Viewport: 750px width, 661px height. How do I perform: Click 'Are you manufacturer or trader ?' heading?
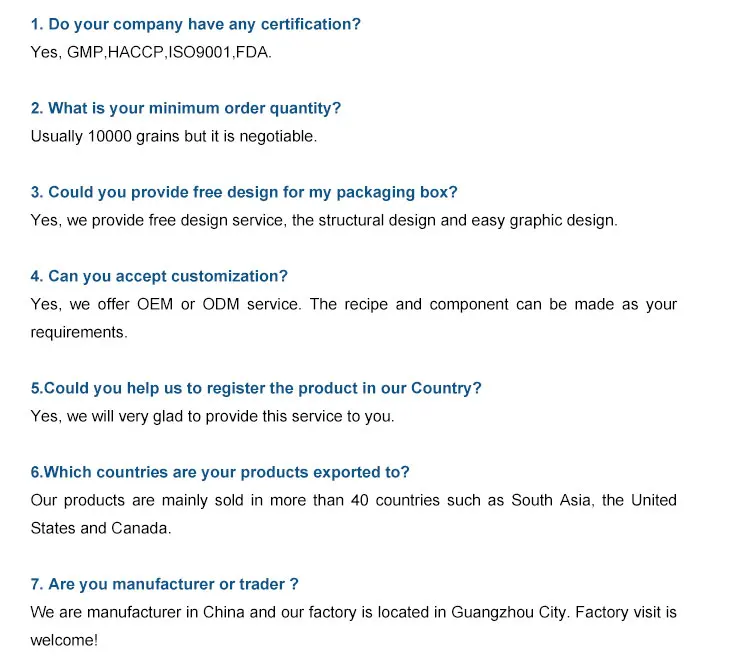[165, 584]
